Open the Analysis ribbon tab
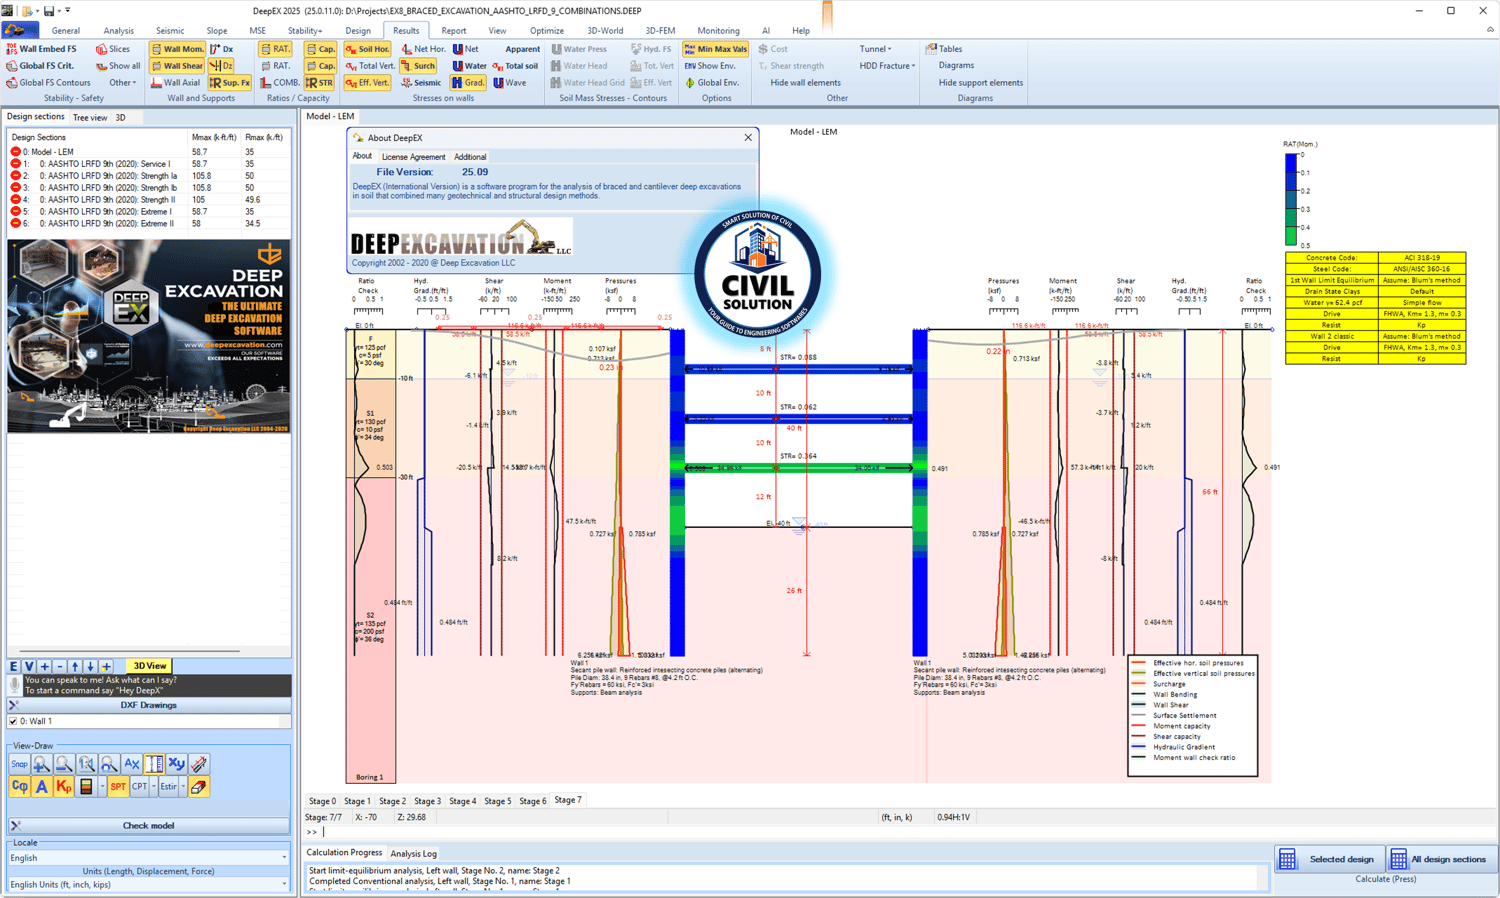The image size is (1500, 898). tap(118, 31)
